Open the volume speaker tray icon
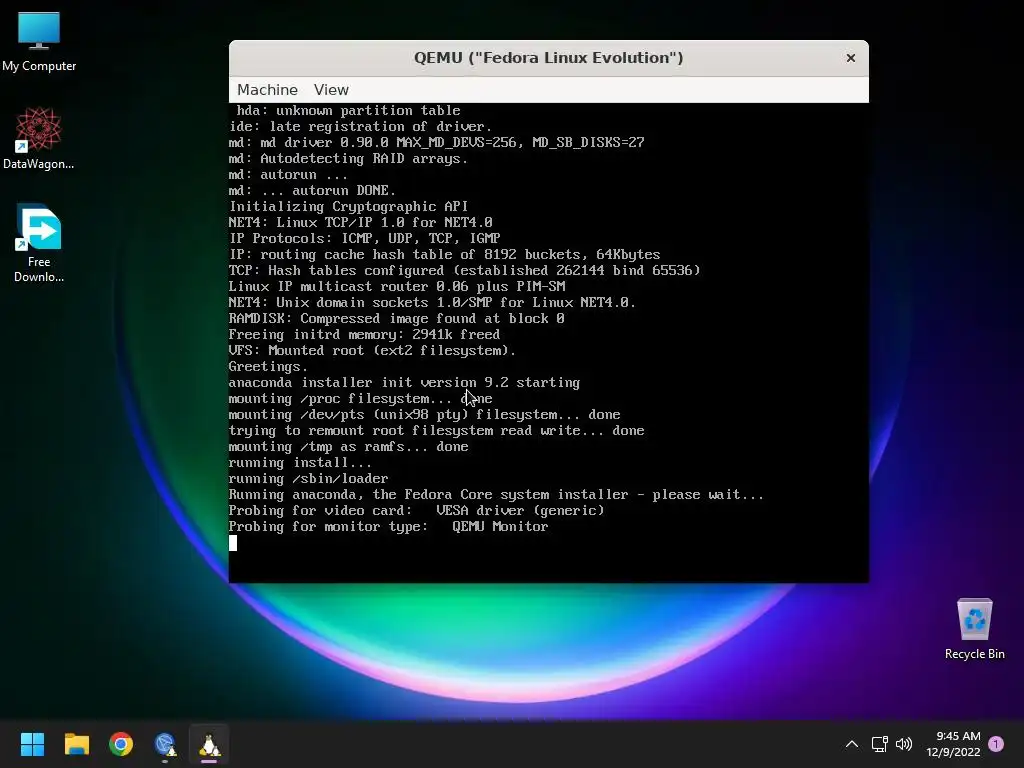This screenshot has width=1024, height=768. pos(904,744)
